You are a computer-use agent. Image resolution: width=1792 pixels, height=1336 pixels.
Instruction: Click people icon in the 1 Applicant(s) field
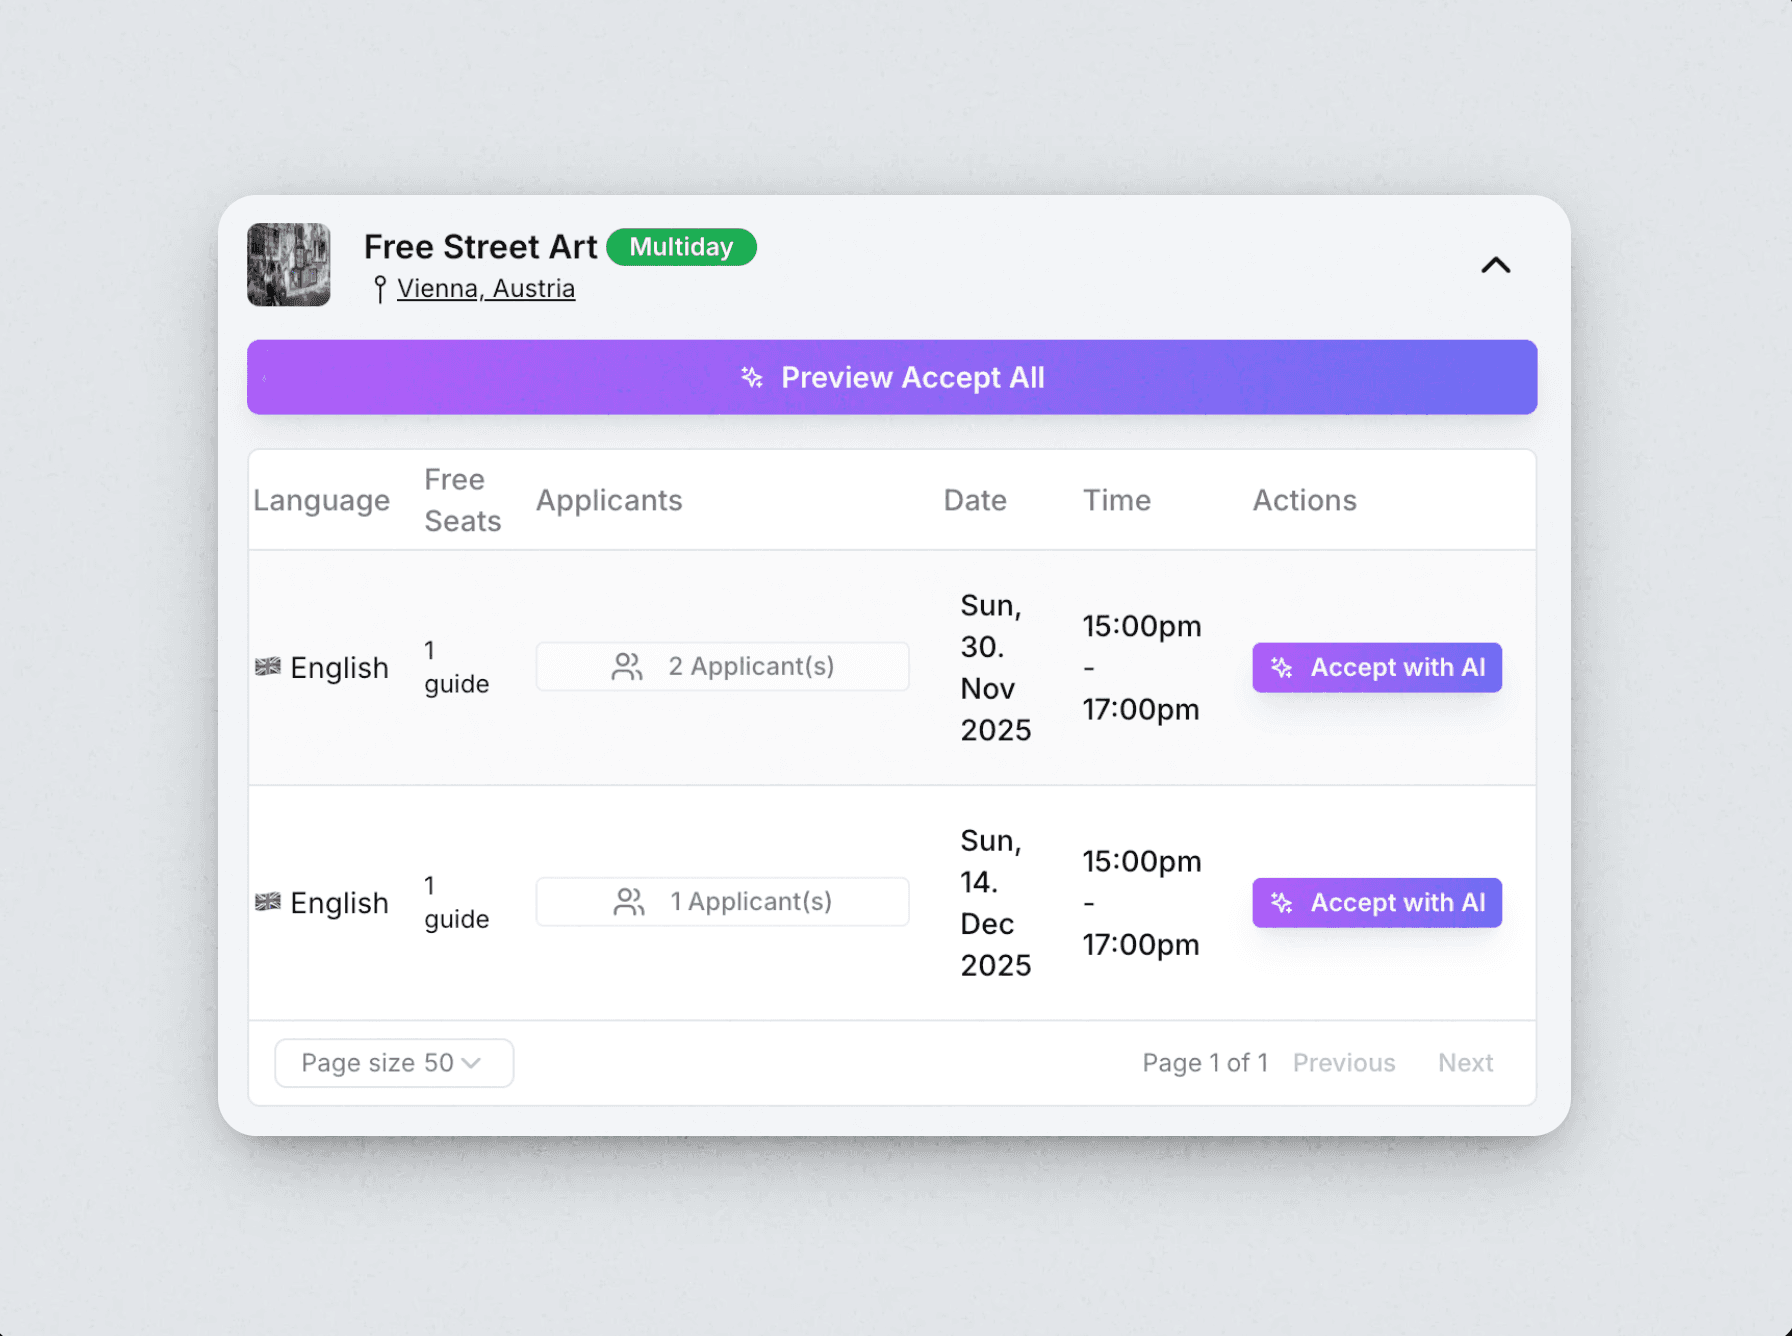tap(629, 902)
